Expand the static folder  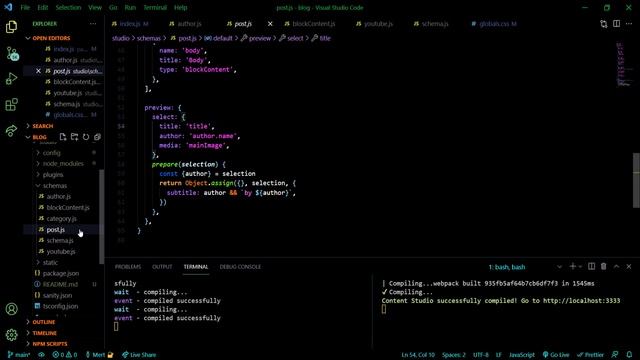pos(50,262)
